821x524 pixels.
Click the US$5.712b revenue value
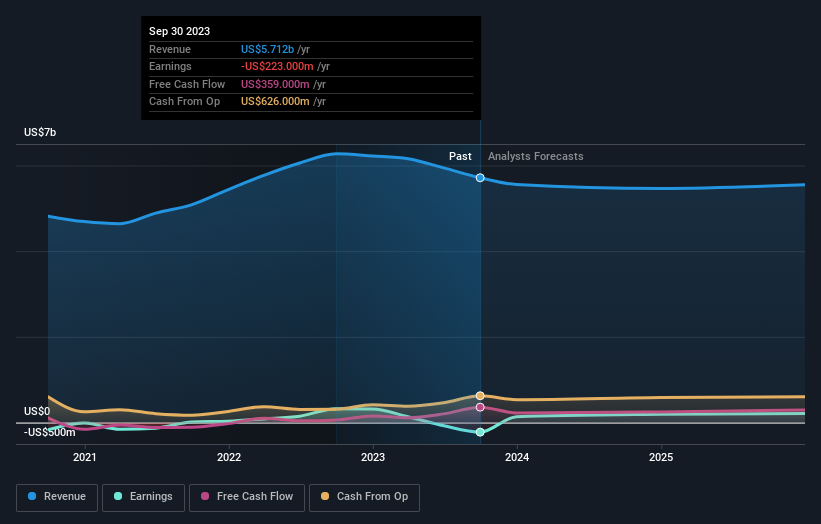[268, 49]
